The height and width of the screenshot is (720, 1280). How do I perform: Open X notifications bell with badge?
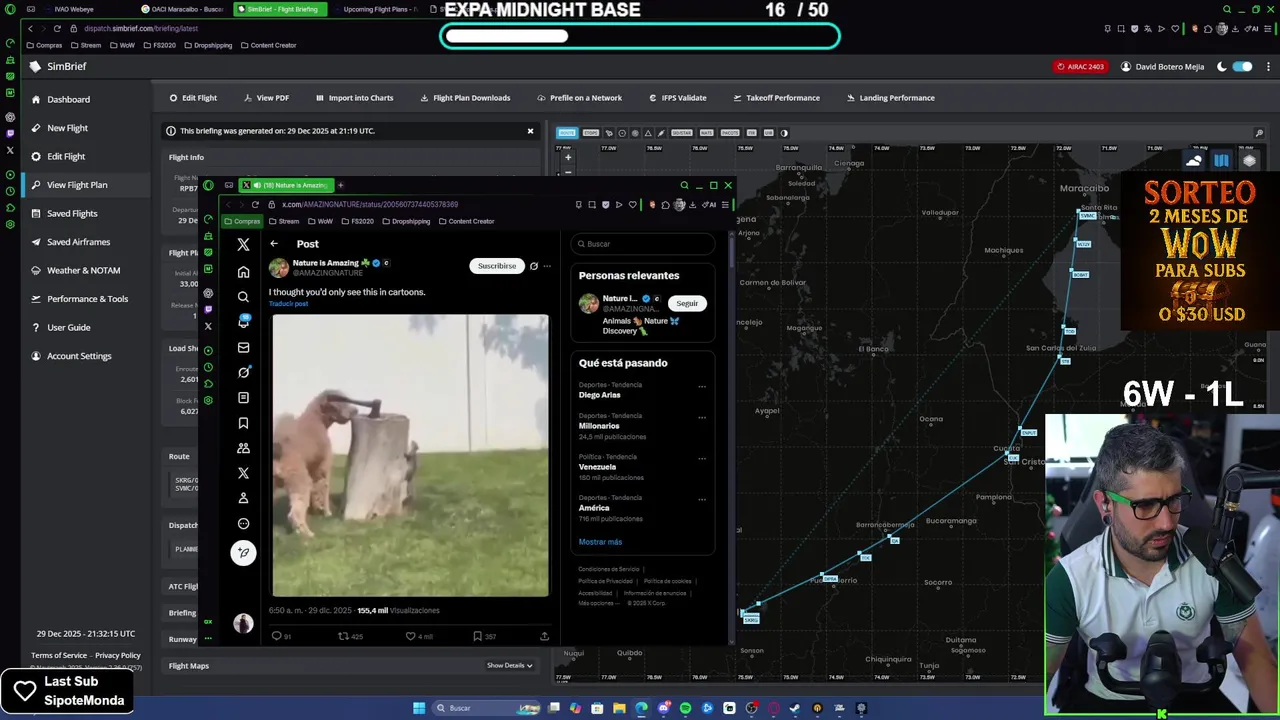click(243, 321)
